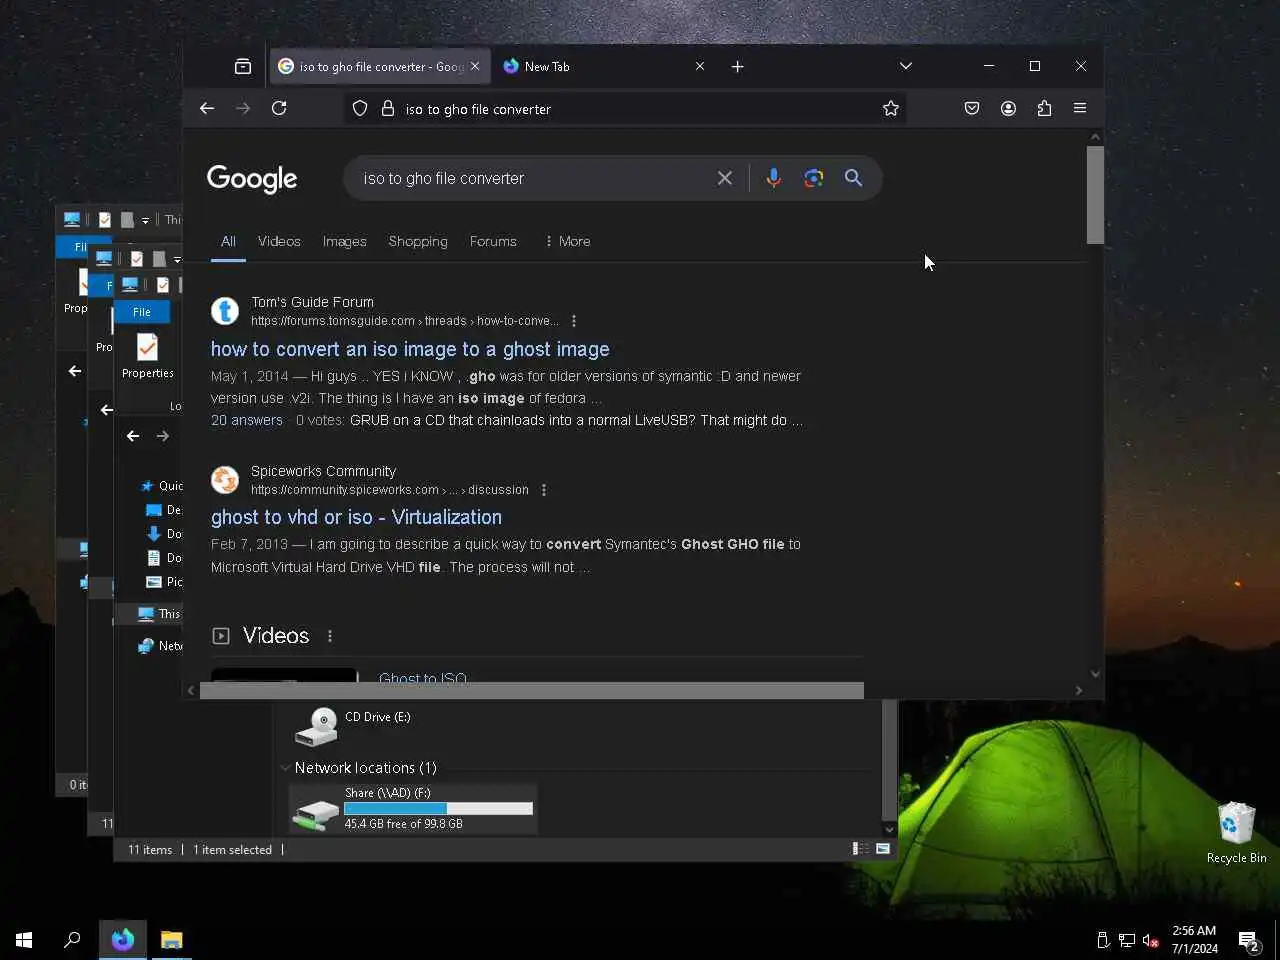
Task: Go back in the Firefox browser
Action: pyautogui.click(x=207, y=108)
